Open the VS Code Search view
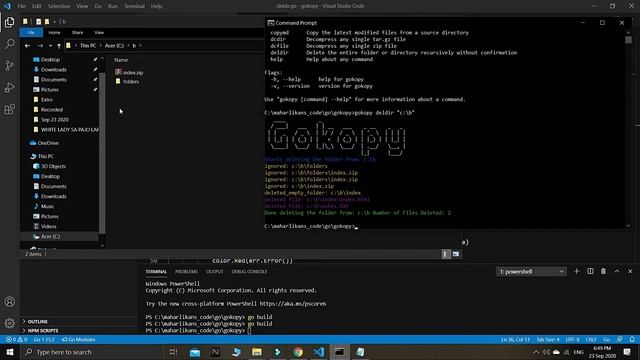The image size is (640, 360). pos(9,44)
